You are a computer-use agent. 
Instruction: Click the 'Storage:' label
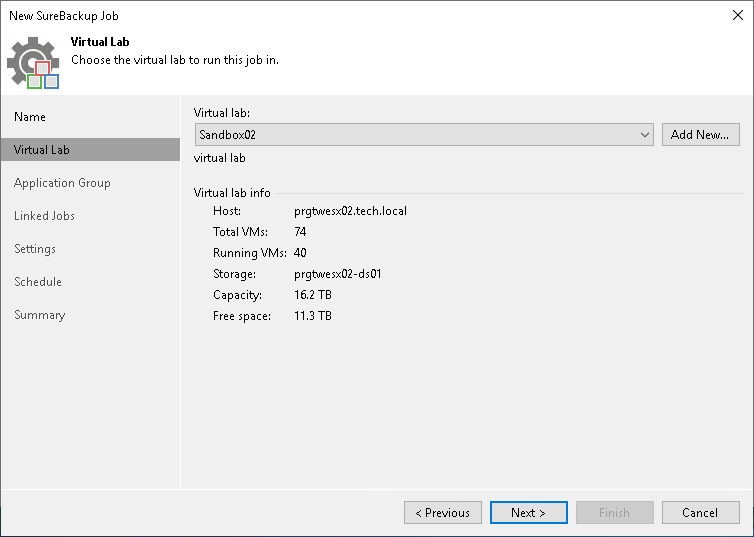(x=234, y=274)
